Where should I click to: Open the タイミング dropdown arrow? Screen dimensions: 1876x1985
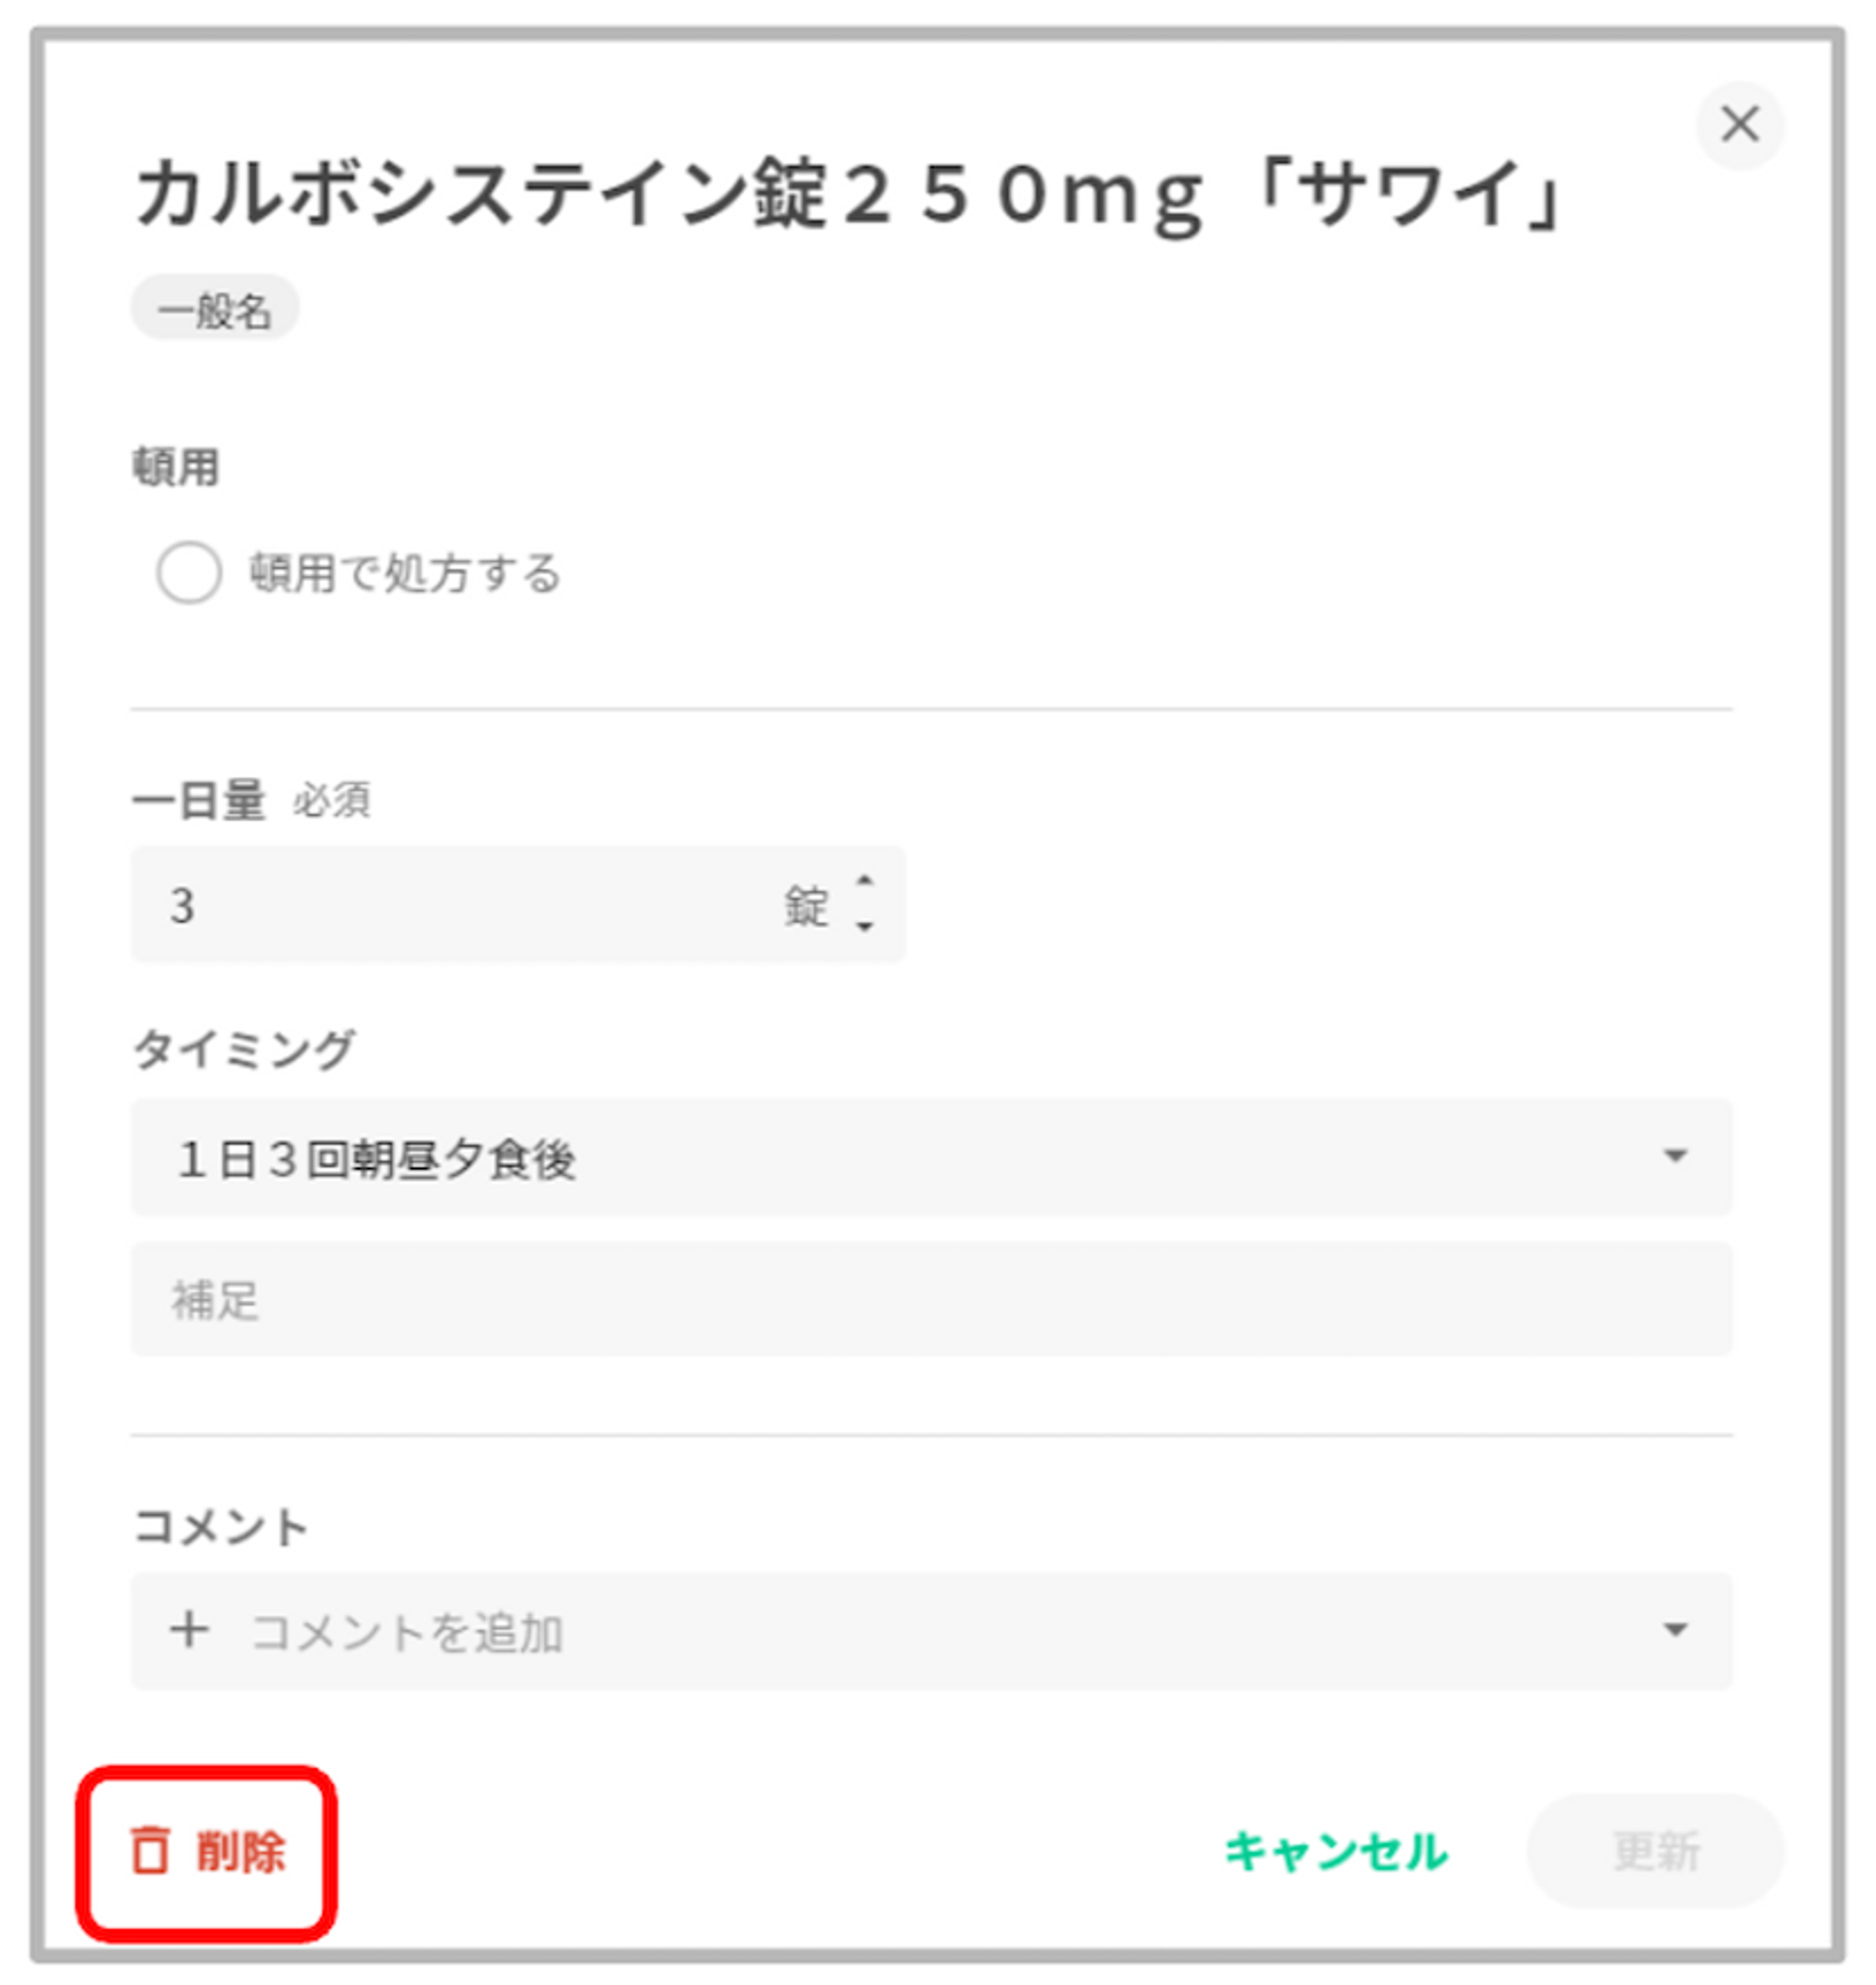pyautogui.click(x=1675, y=1156)
